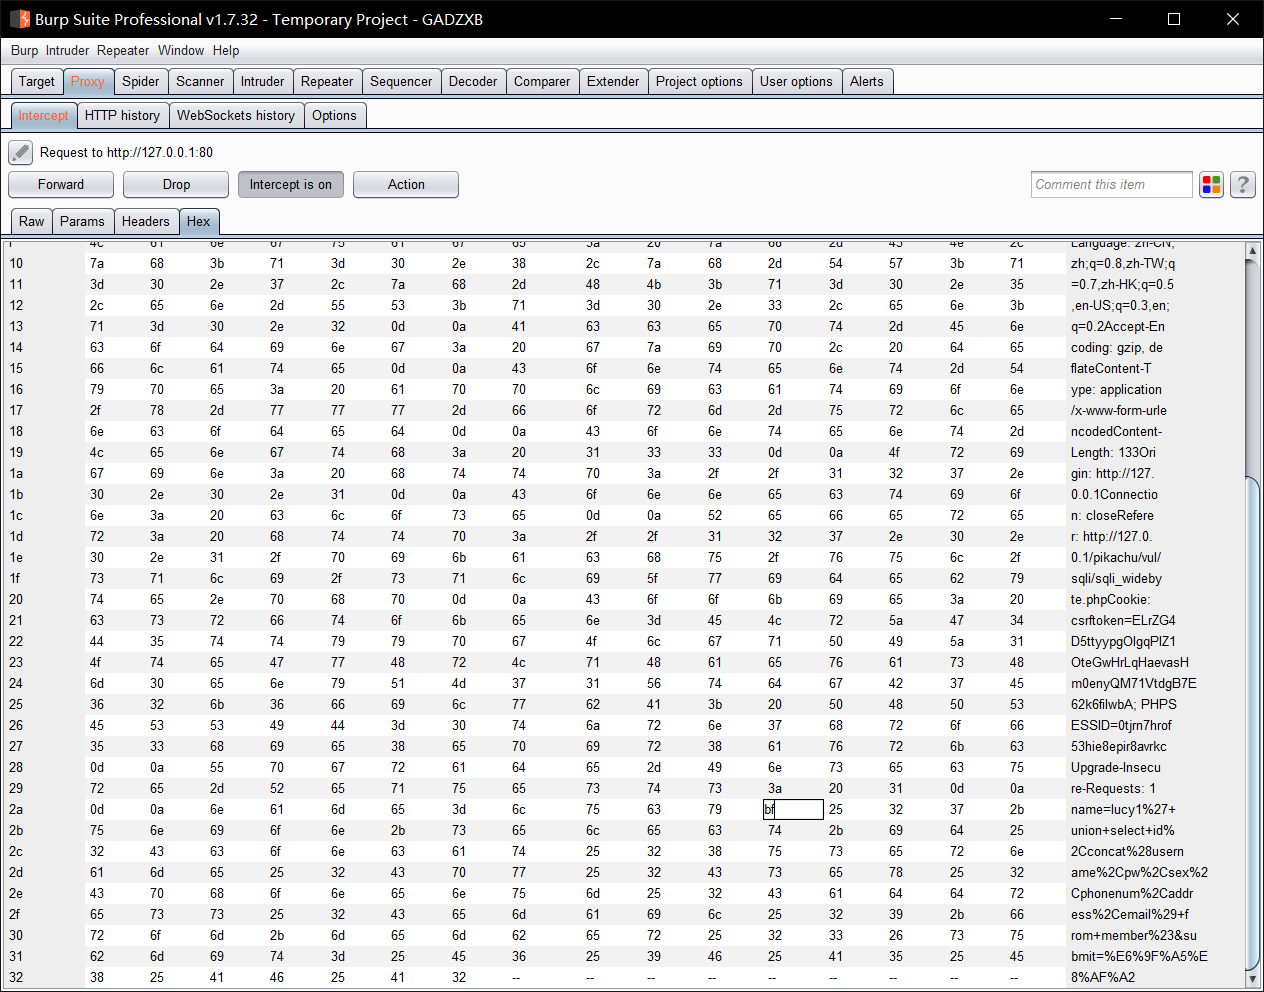
Task: Open the Window menu
Action: point(181,50)
